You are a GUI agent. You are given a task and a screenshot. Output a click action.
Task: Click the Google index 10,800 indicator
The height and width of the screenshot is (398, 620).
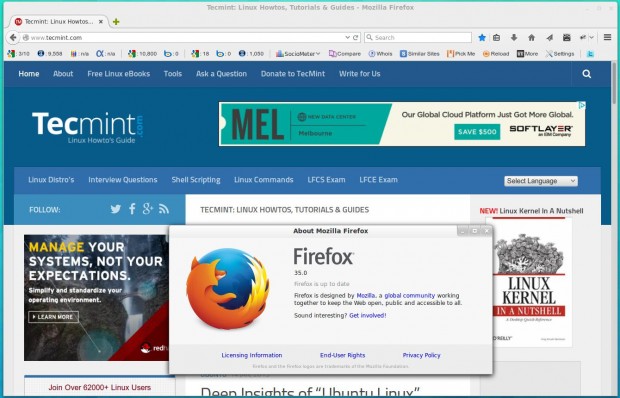click(142, 54)
